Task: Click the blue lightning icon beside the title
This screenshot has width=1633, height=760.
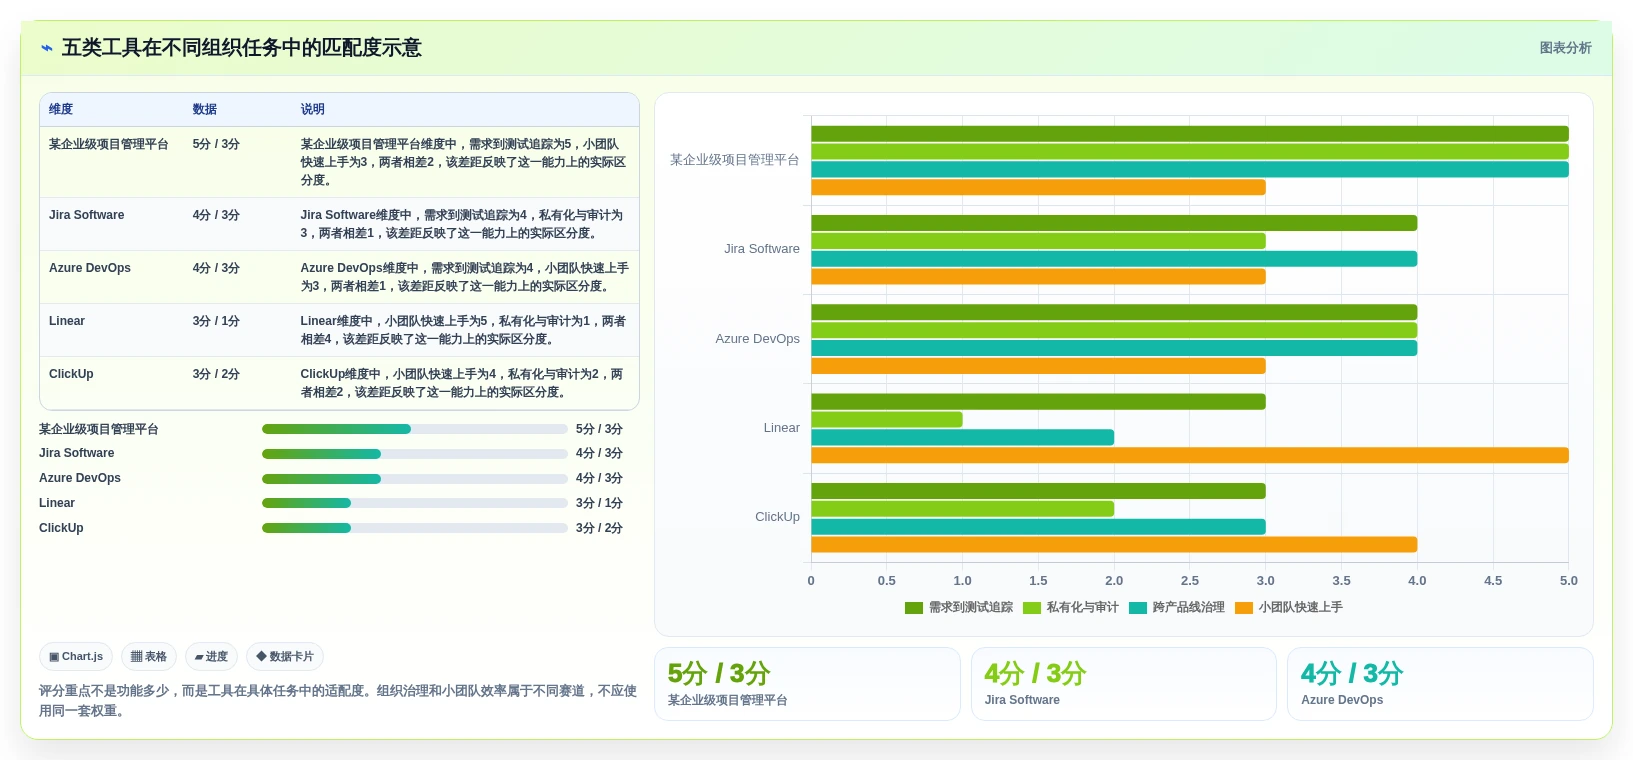Action: [46, 48]
